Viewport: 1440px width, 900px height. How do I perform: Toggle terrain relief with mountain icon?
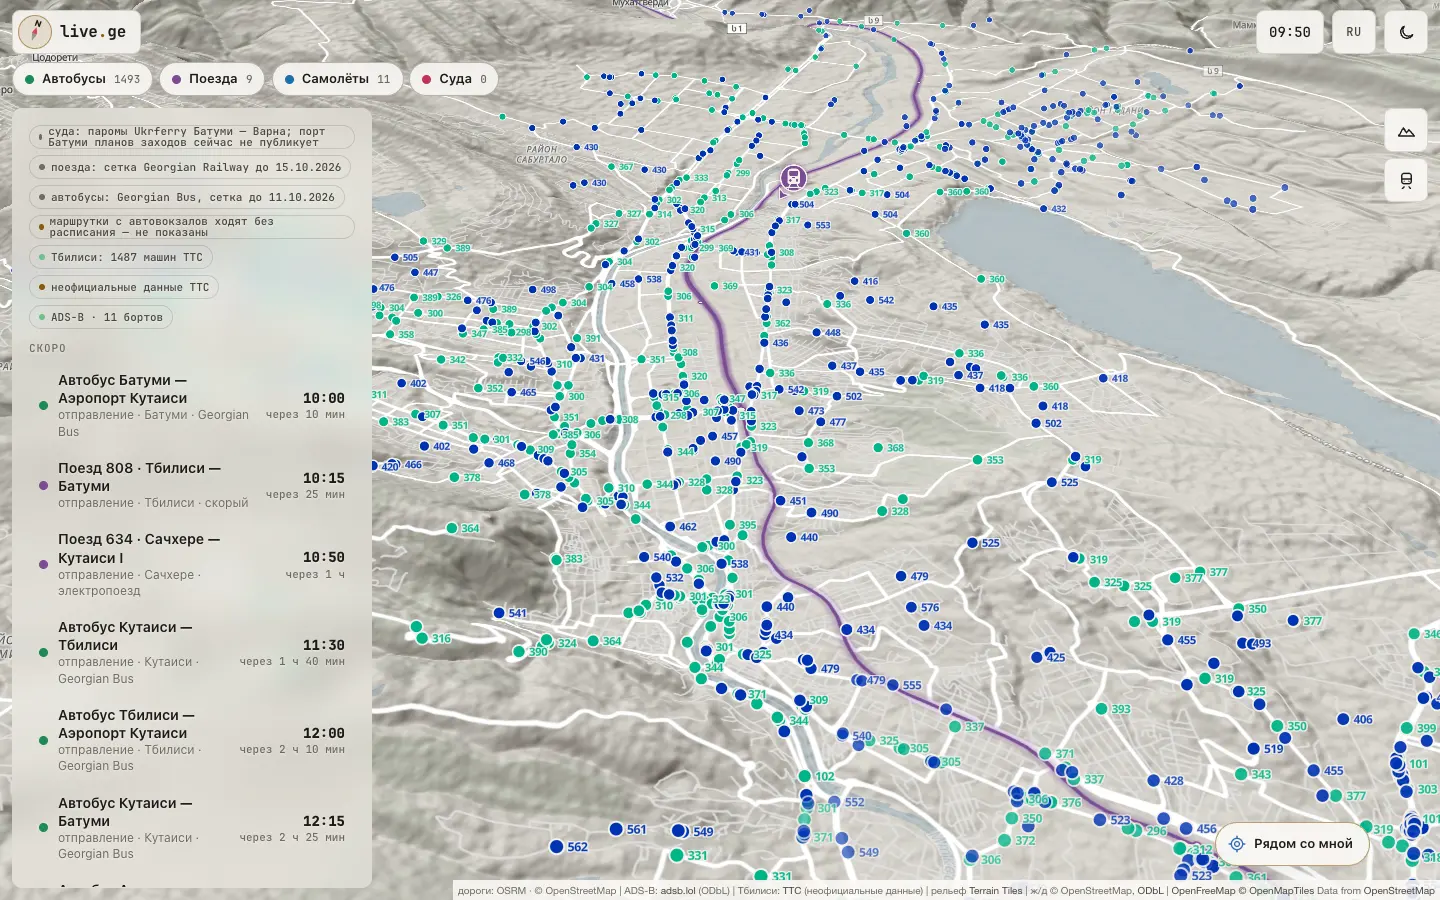pos(1406,131)
